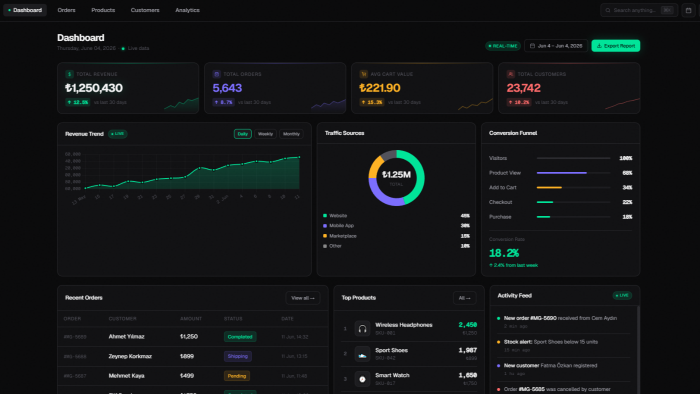Click the Other legend swatch

(325, 246)
